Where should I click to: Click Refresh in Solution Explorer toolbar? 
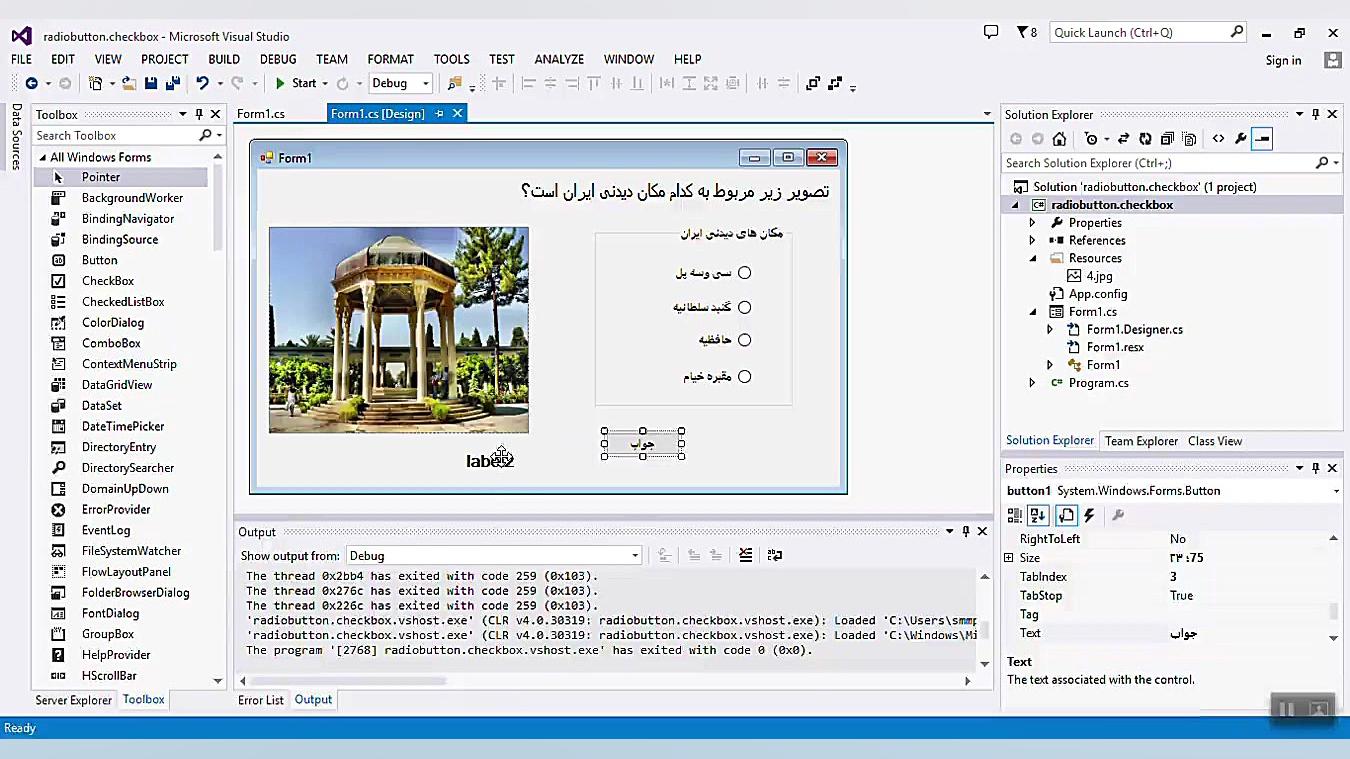[x=1144, y=139]
